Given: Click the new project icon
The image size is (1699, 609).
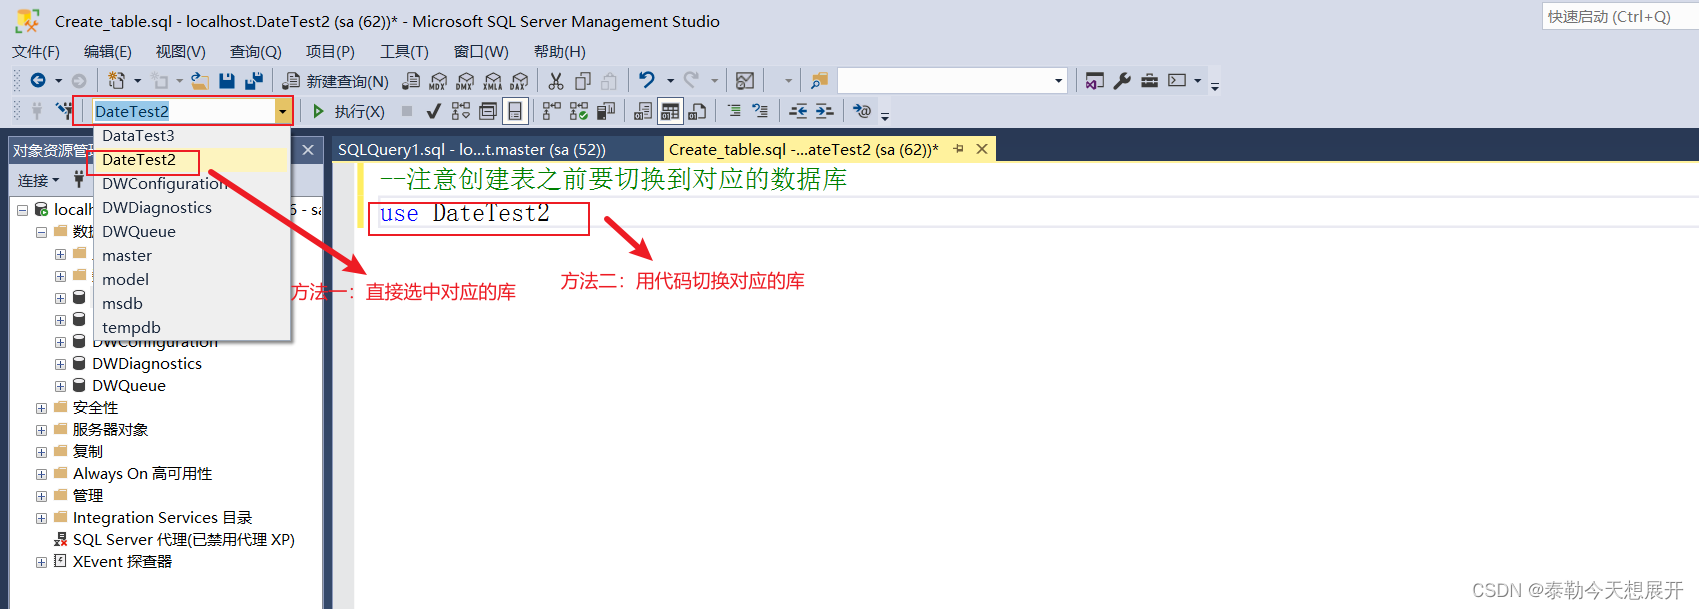Looking at the screenshot, I should pyautogui.click(x=117, y=81).
